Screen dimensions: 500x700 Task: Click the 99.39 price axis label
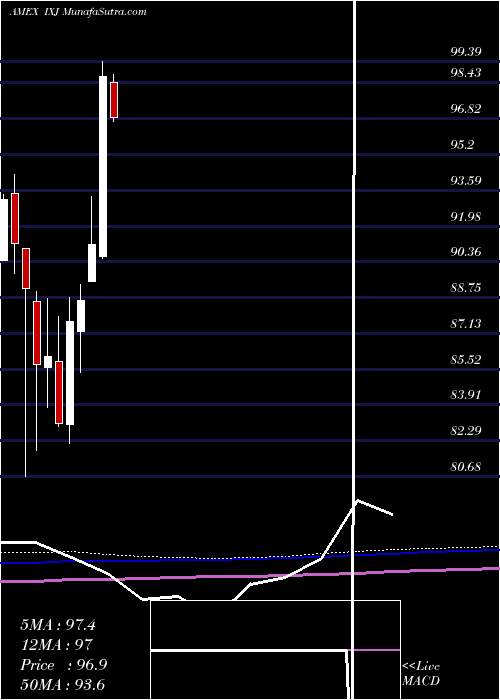coord(466,51)
